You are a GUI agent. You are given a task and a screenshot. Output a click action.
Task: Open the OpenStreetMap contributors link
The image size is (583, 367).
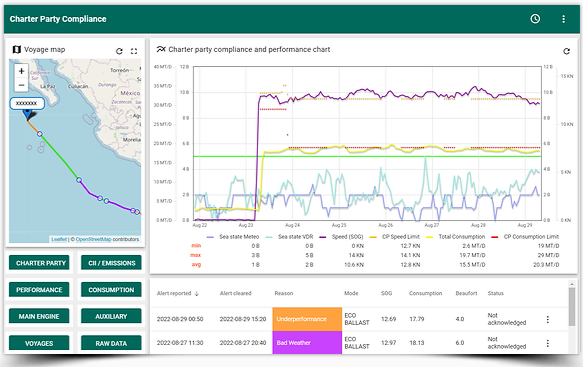[93, 239]
